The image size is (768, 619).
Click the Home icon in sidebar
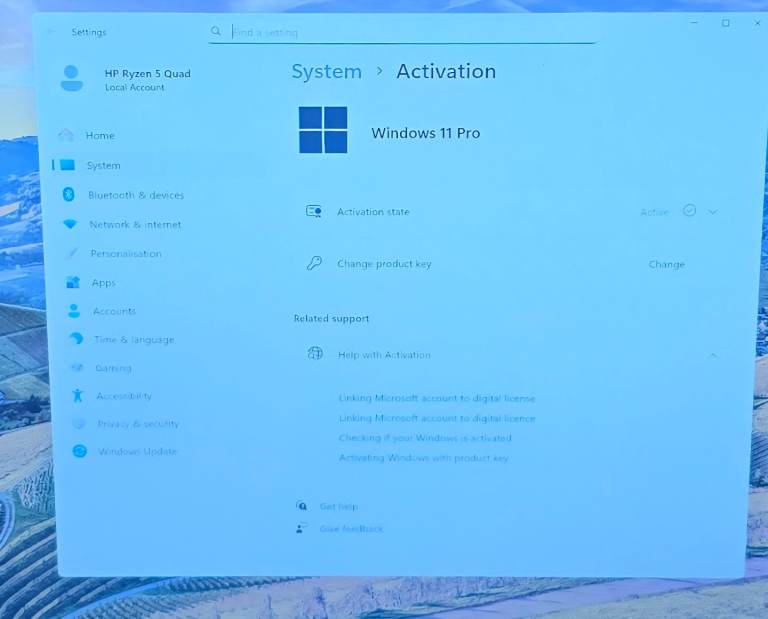pos(66,135)
